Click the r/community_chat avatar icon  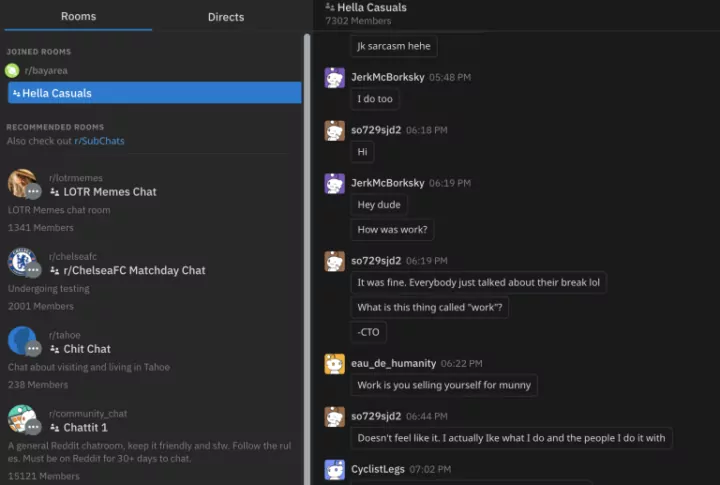(22, 419)
